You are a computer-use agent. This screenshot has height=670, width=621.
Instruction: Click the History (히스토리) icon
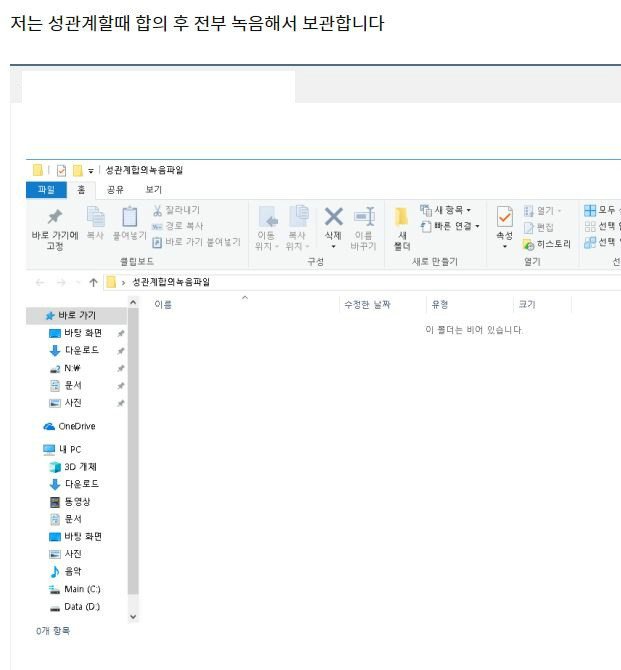(530, 243)
